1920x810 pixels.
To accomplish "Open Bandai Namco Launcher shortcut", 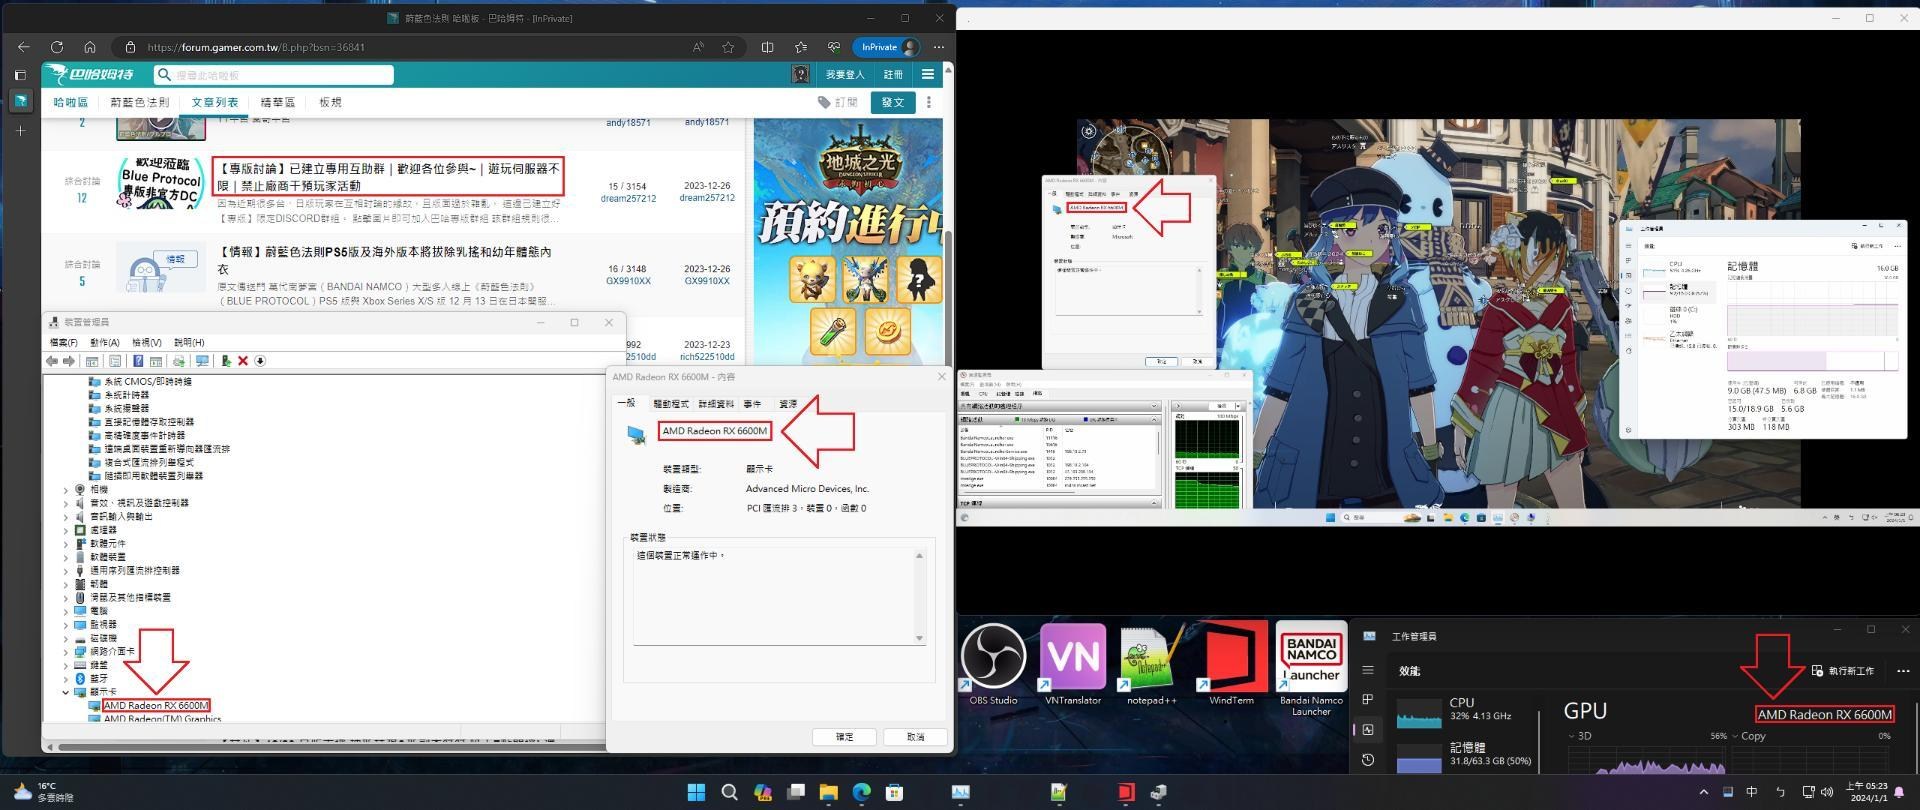I will pos(1311,668).
